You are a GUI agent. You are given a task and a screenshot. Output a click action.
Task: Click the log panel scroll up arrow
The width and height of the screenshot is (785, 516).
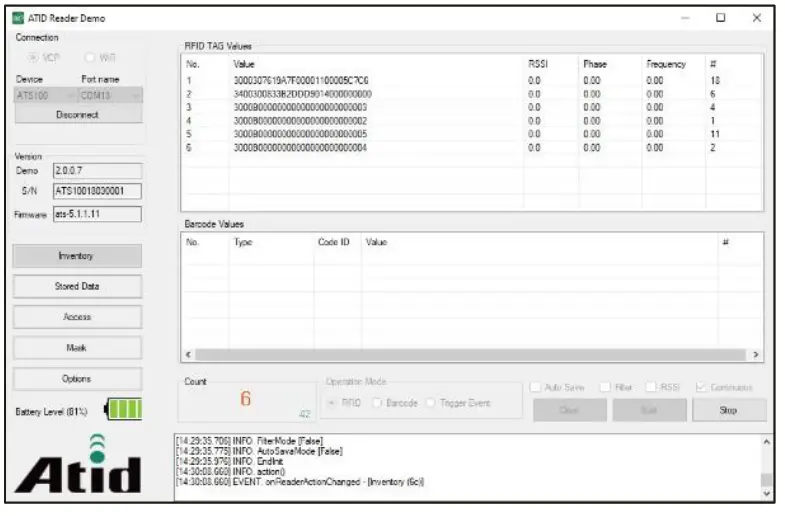click(767, 443)
